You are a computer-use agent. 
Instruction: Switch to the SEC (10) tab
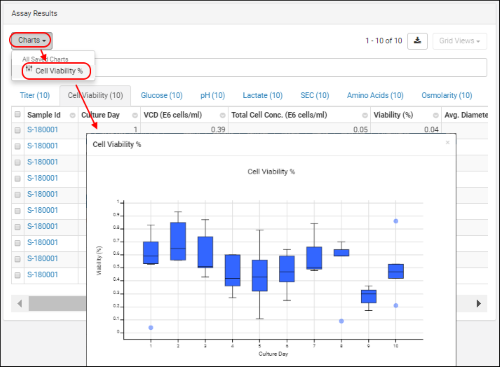[315, 95]
